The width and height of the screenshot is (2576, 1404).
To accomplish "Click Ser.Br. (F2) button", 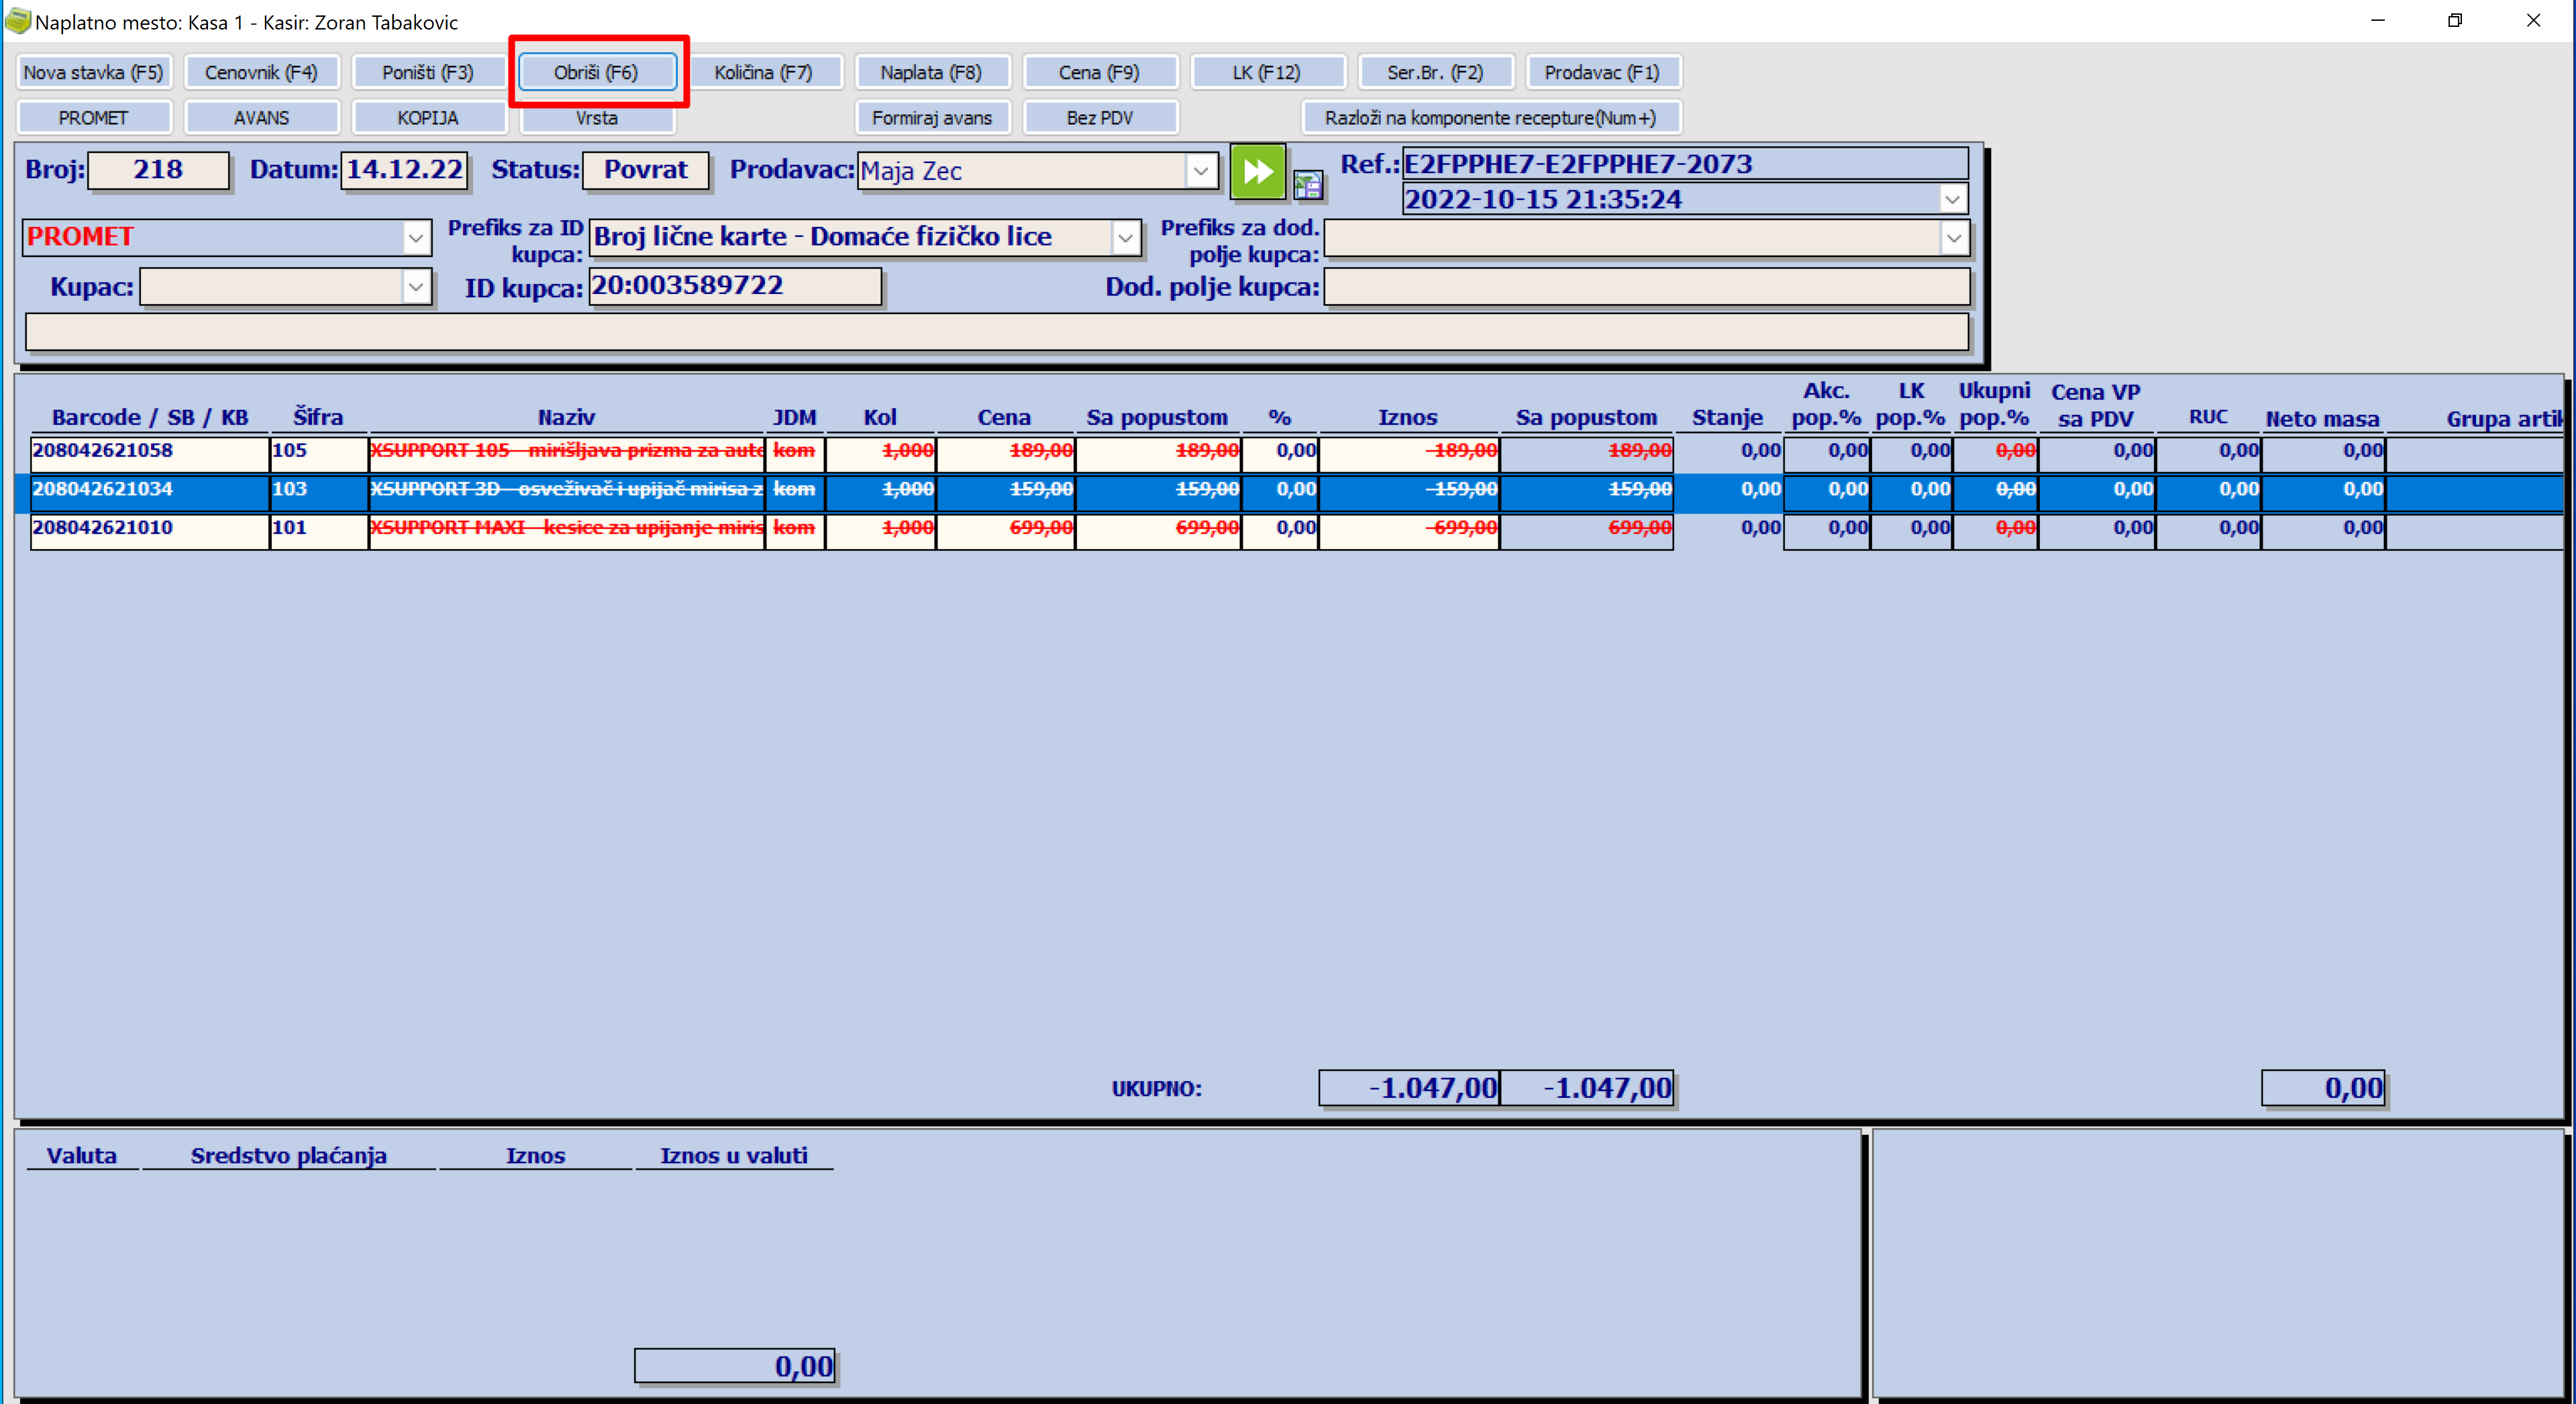I will [1435, 72].
